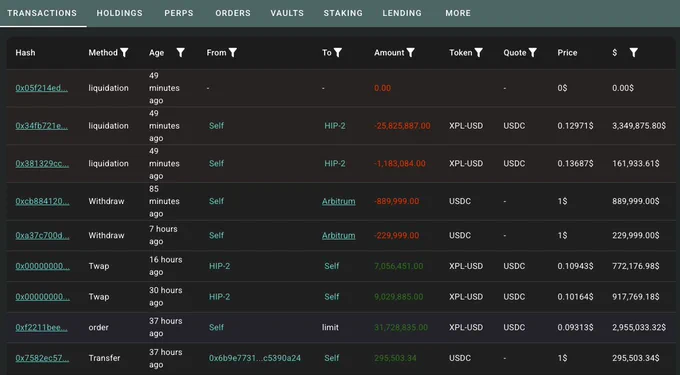Select the price 0.12971$
Viewport: 680px width, 375px height.
click(x=575, y=126)
